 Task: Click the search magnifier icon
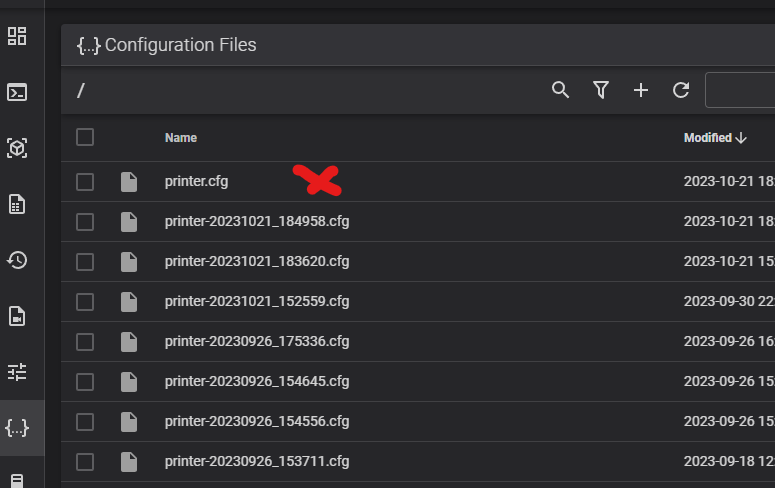coord(560,90)
